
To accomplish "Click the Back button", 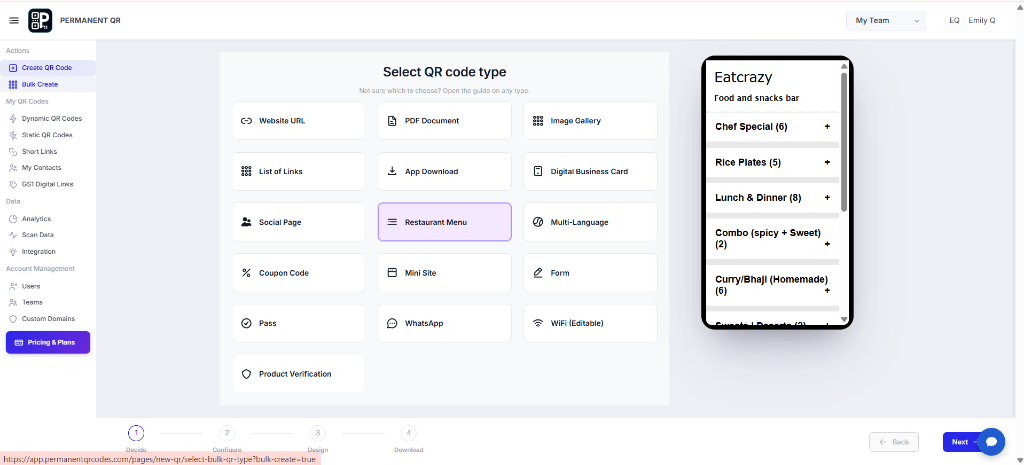I will (893, 442).
